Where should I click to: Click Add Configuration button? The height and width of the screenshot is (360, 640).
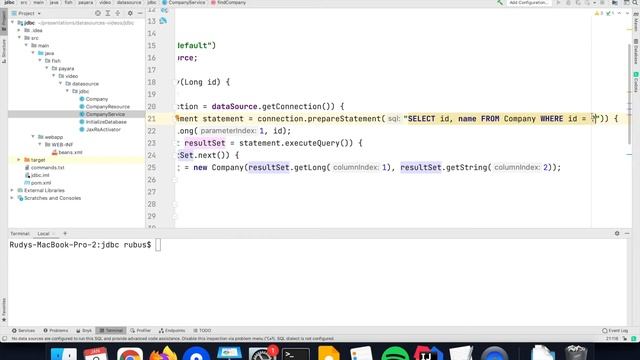coord(529,2)
